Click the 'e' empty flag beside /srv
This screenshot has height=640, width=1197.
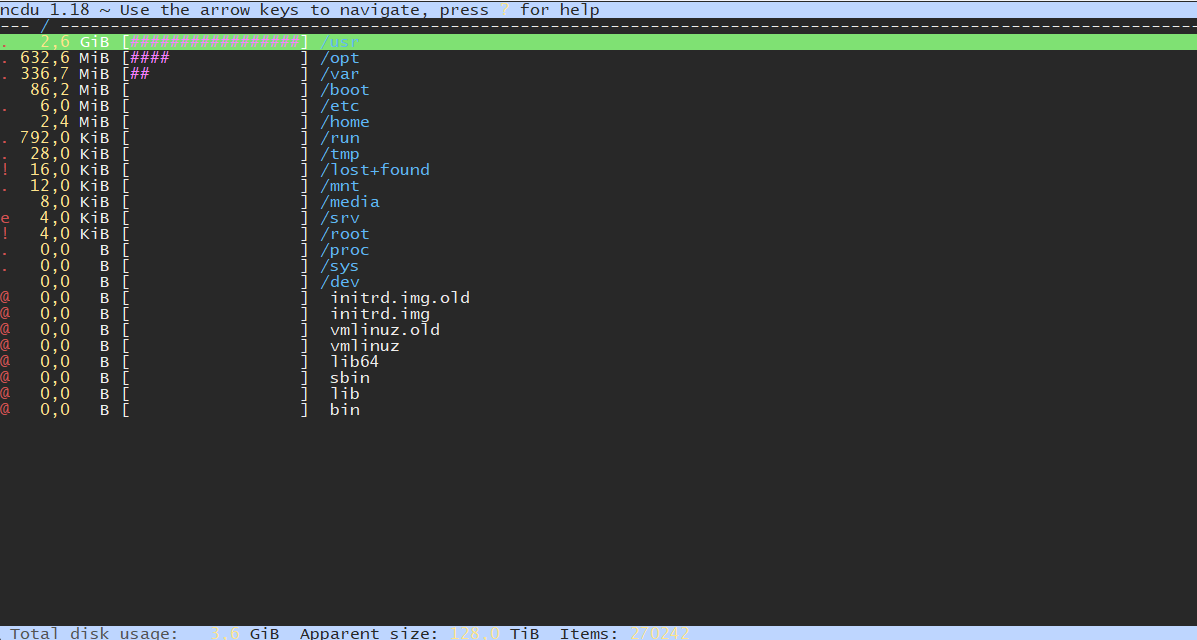[x=5, y=218]
